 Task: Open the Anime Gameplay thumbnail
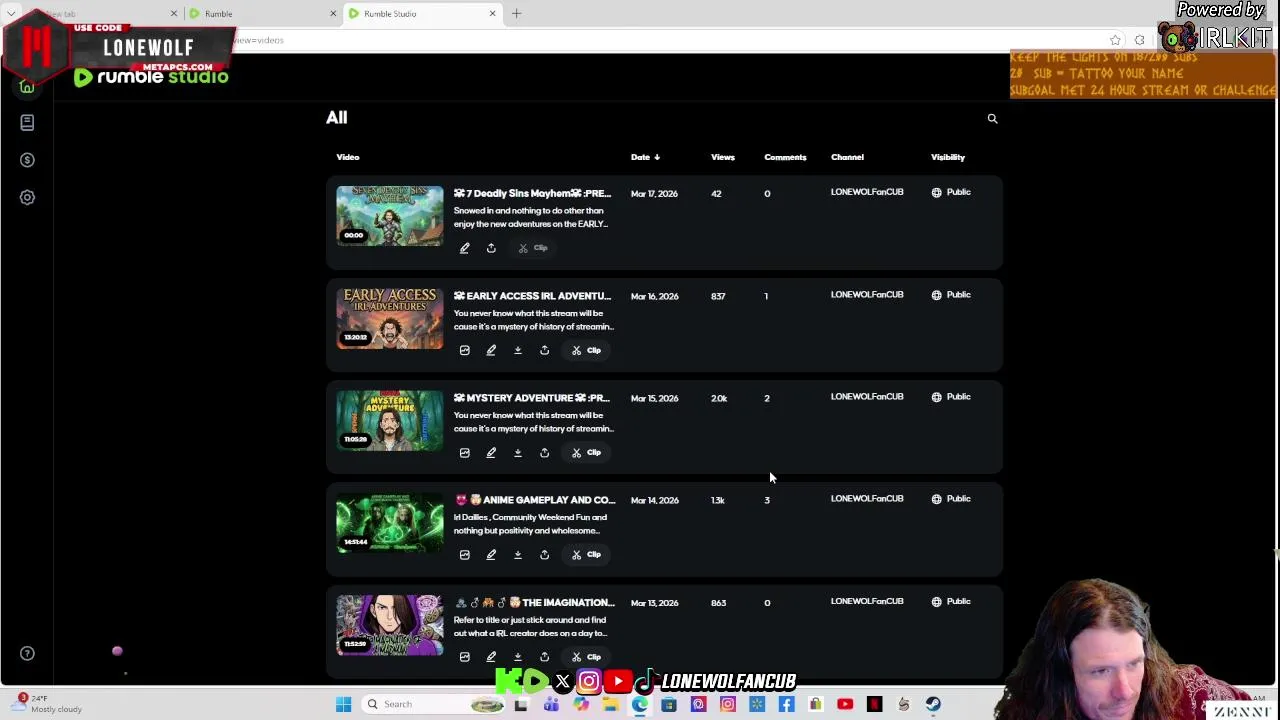(389, 522)
